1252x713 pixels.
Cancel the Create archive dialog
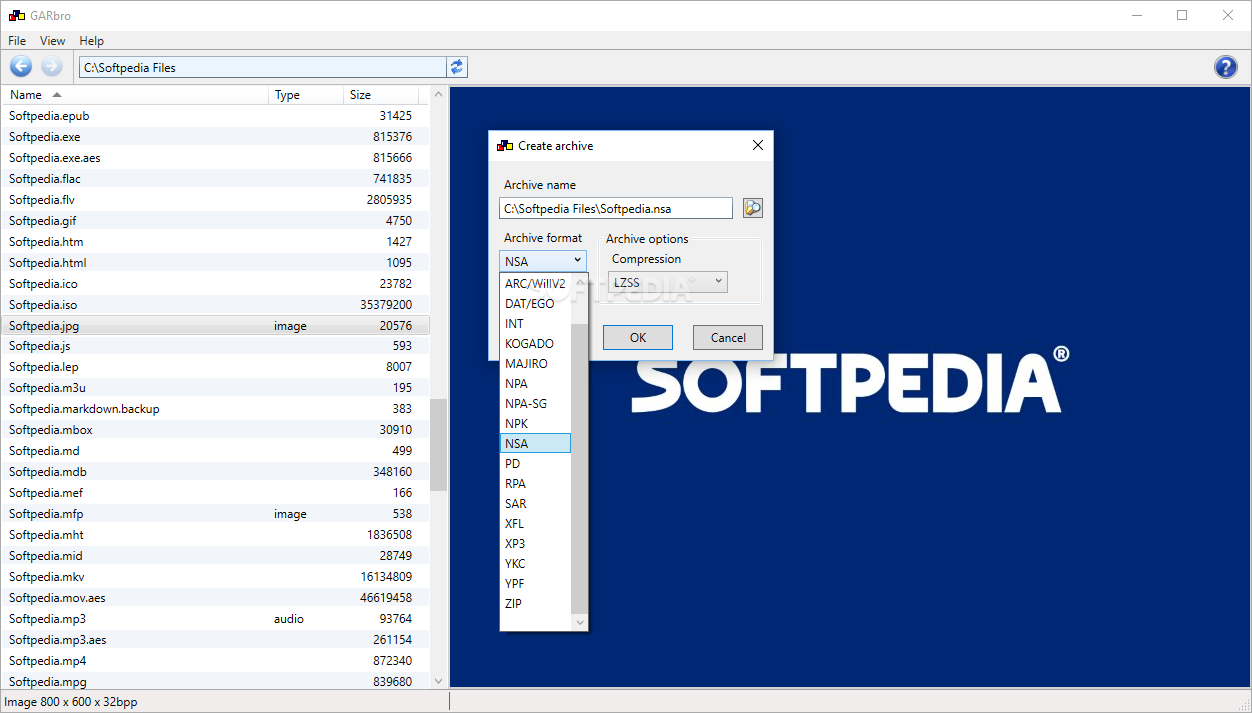(x=728, y=337)
